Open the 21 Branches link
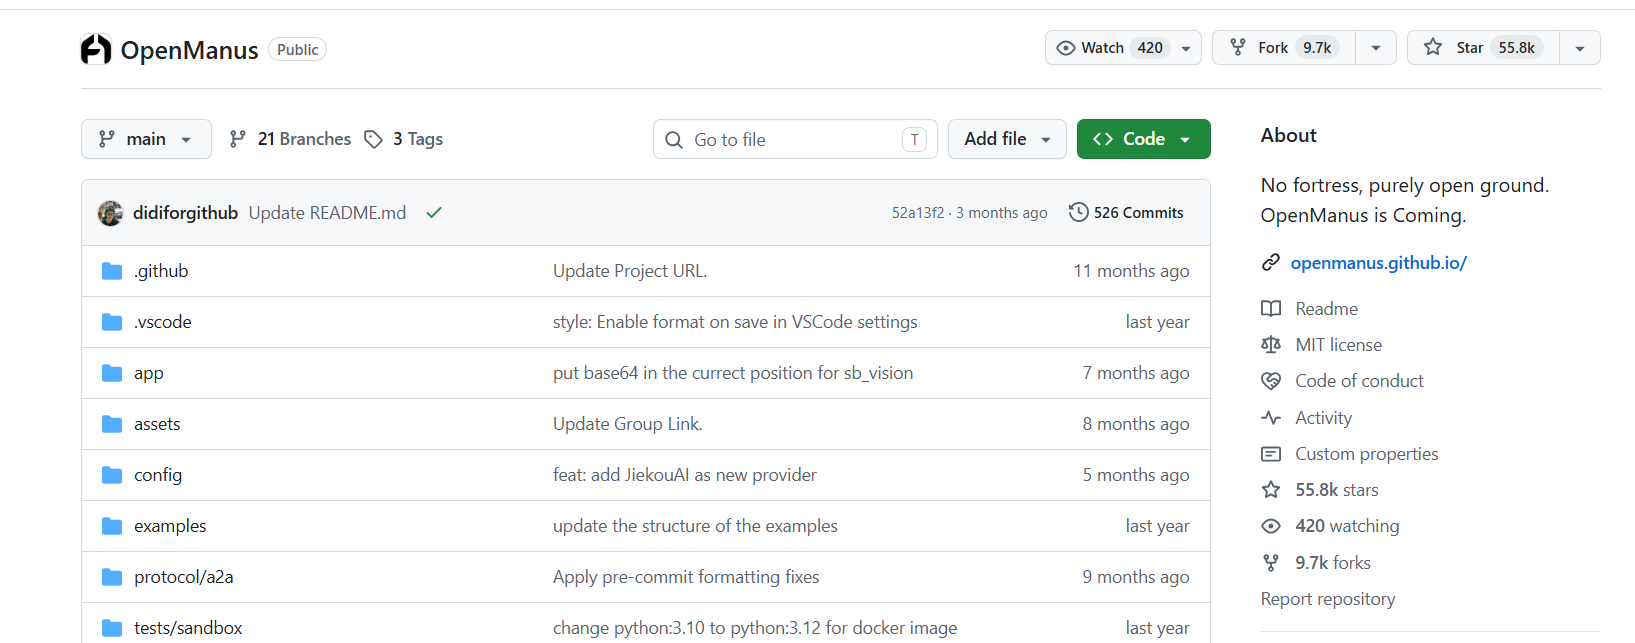 tap(290, 139)
